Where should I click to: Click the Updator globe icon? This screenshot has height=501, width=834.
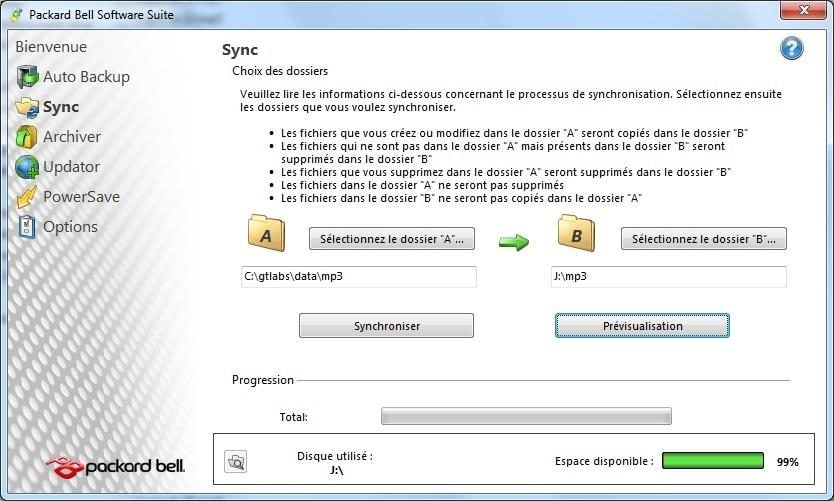tap(27, 167)
